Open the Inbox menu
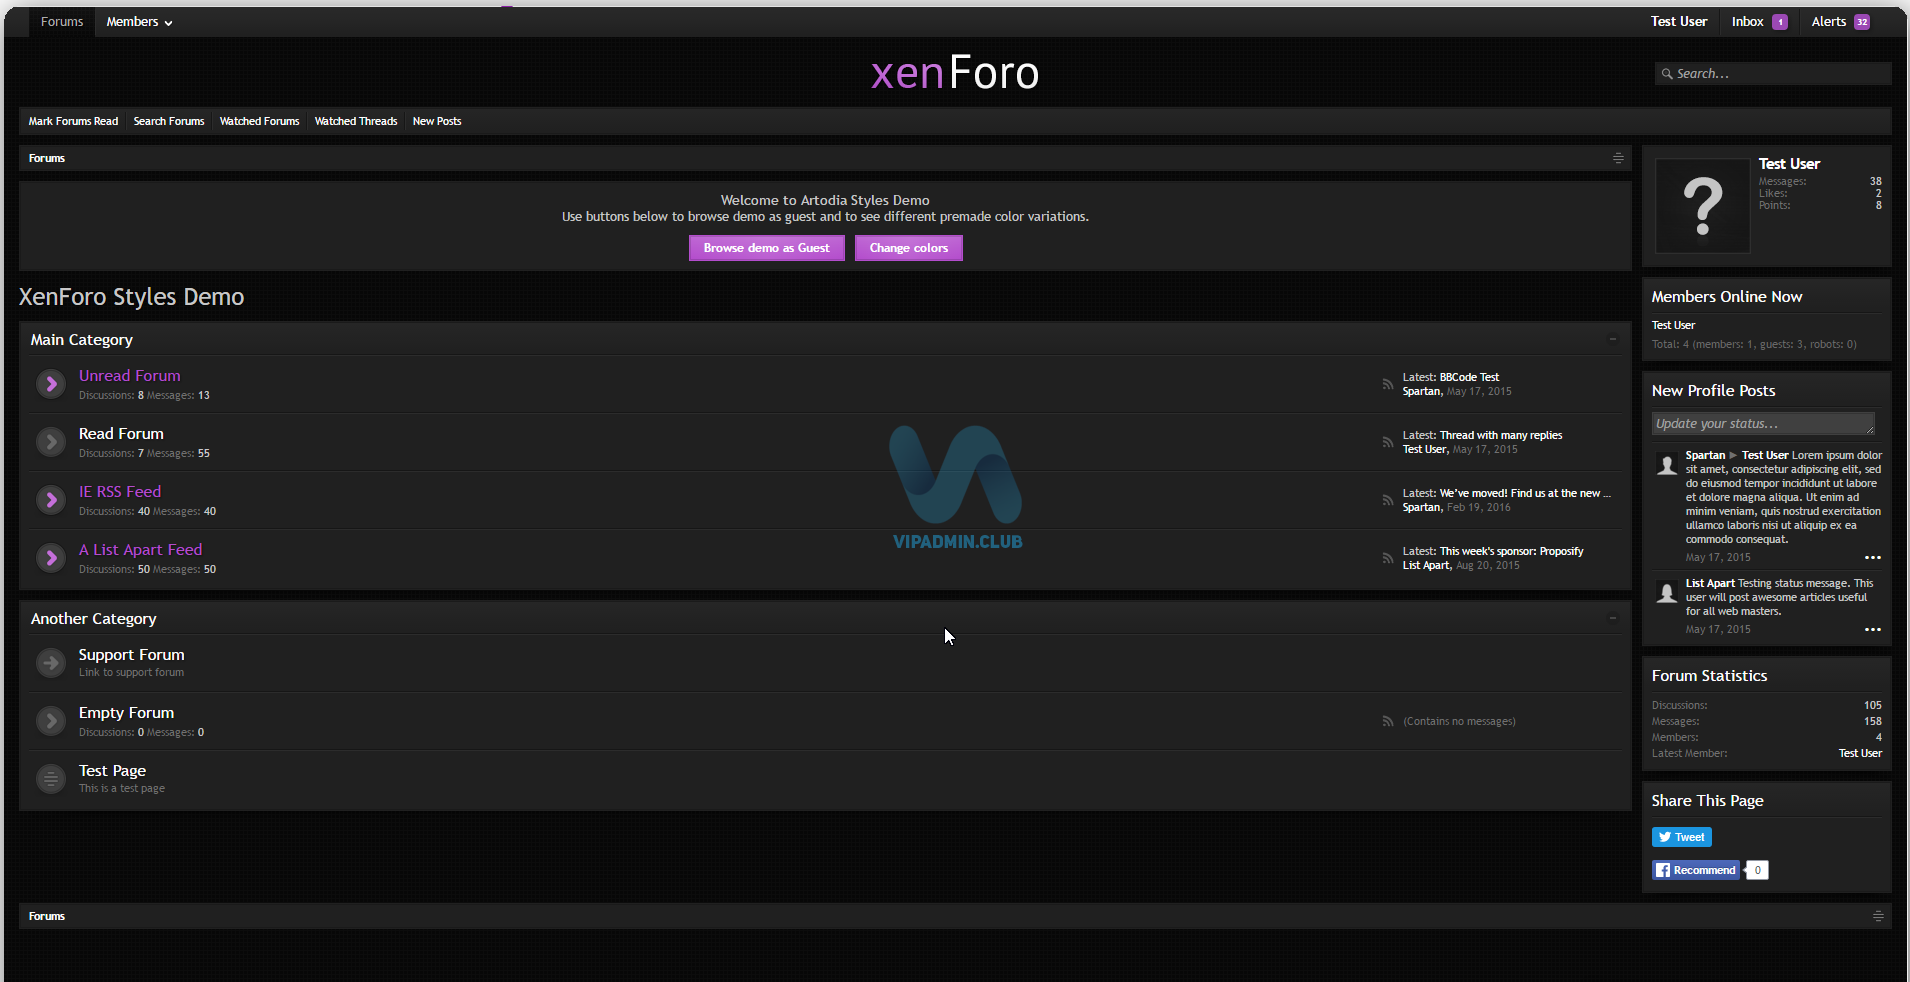 coord(1747,22)
